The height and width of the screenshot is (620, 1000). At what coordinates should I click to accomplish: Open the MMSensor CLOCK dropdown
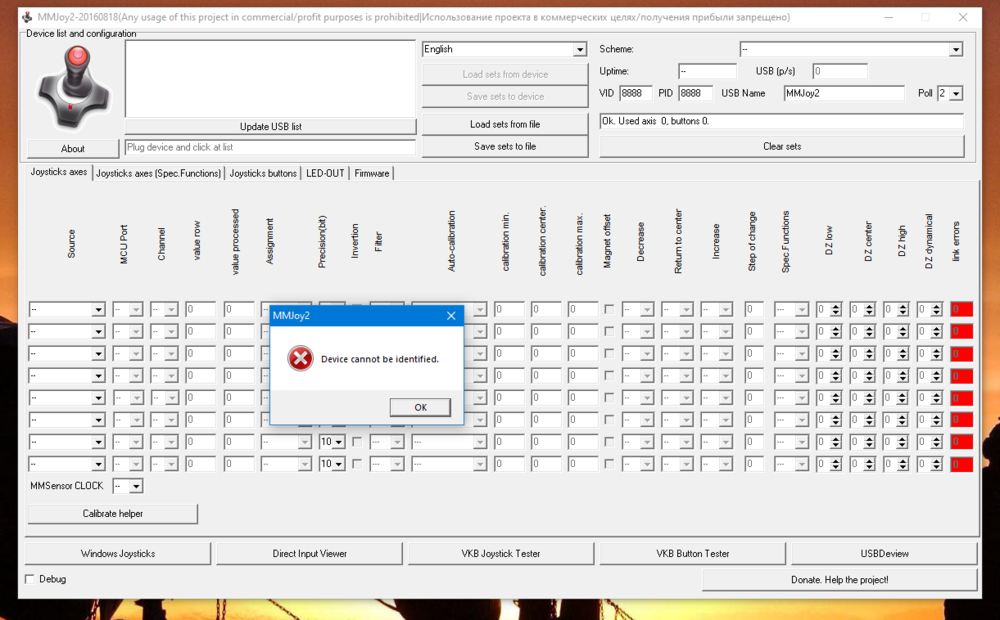(136, 486)
